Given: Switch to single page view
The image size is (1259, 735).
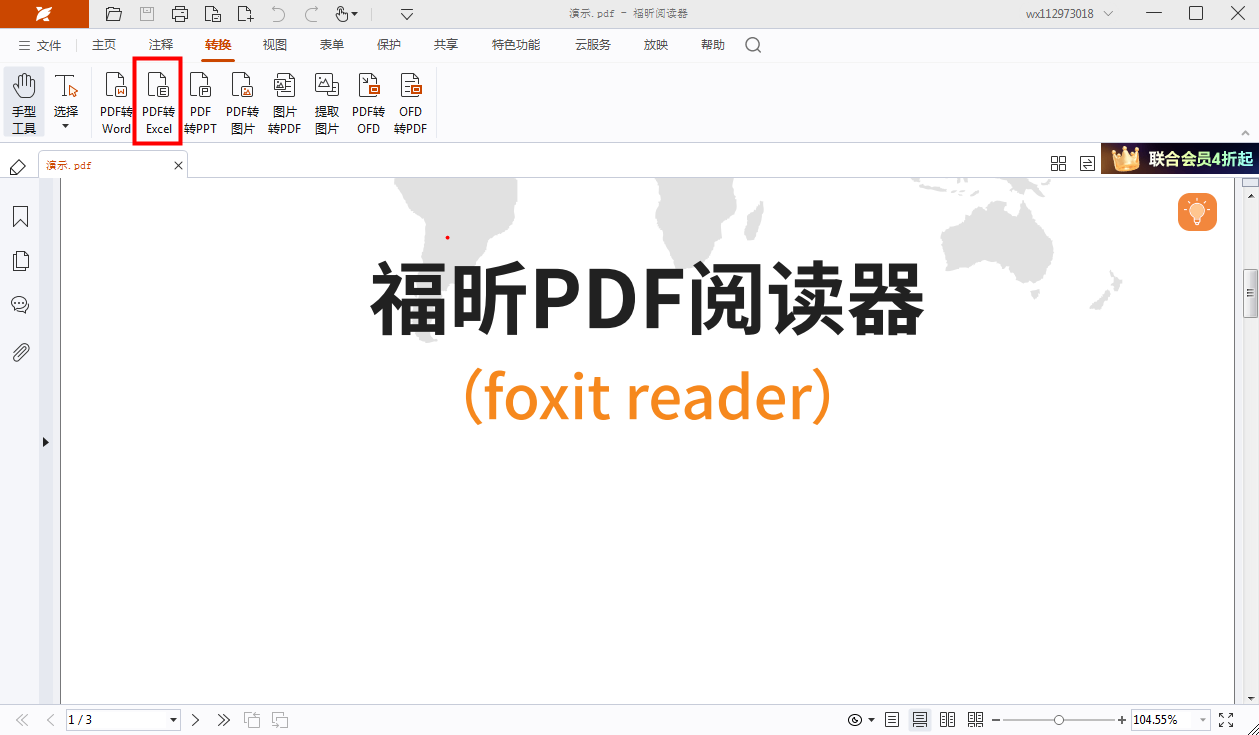Looking at the screenshot, I should 892,720.
